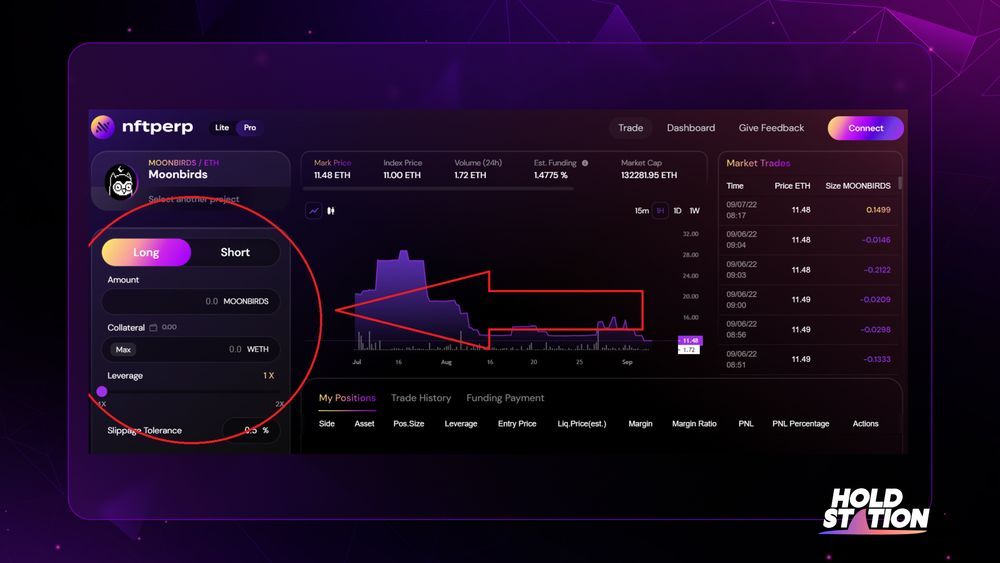Viewport: 1000px width, 563px height.
Task: Click the Actions column header
Action: (865, 423)
